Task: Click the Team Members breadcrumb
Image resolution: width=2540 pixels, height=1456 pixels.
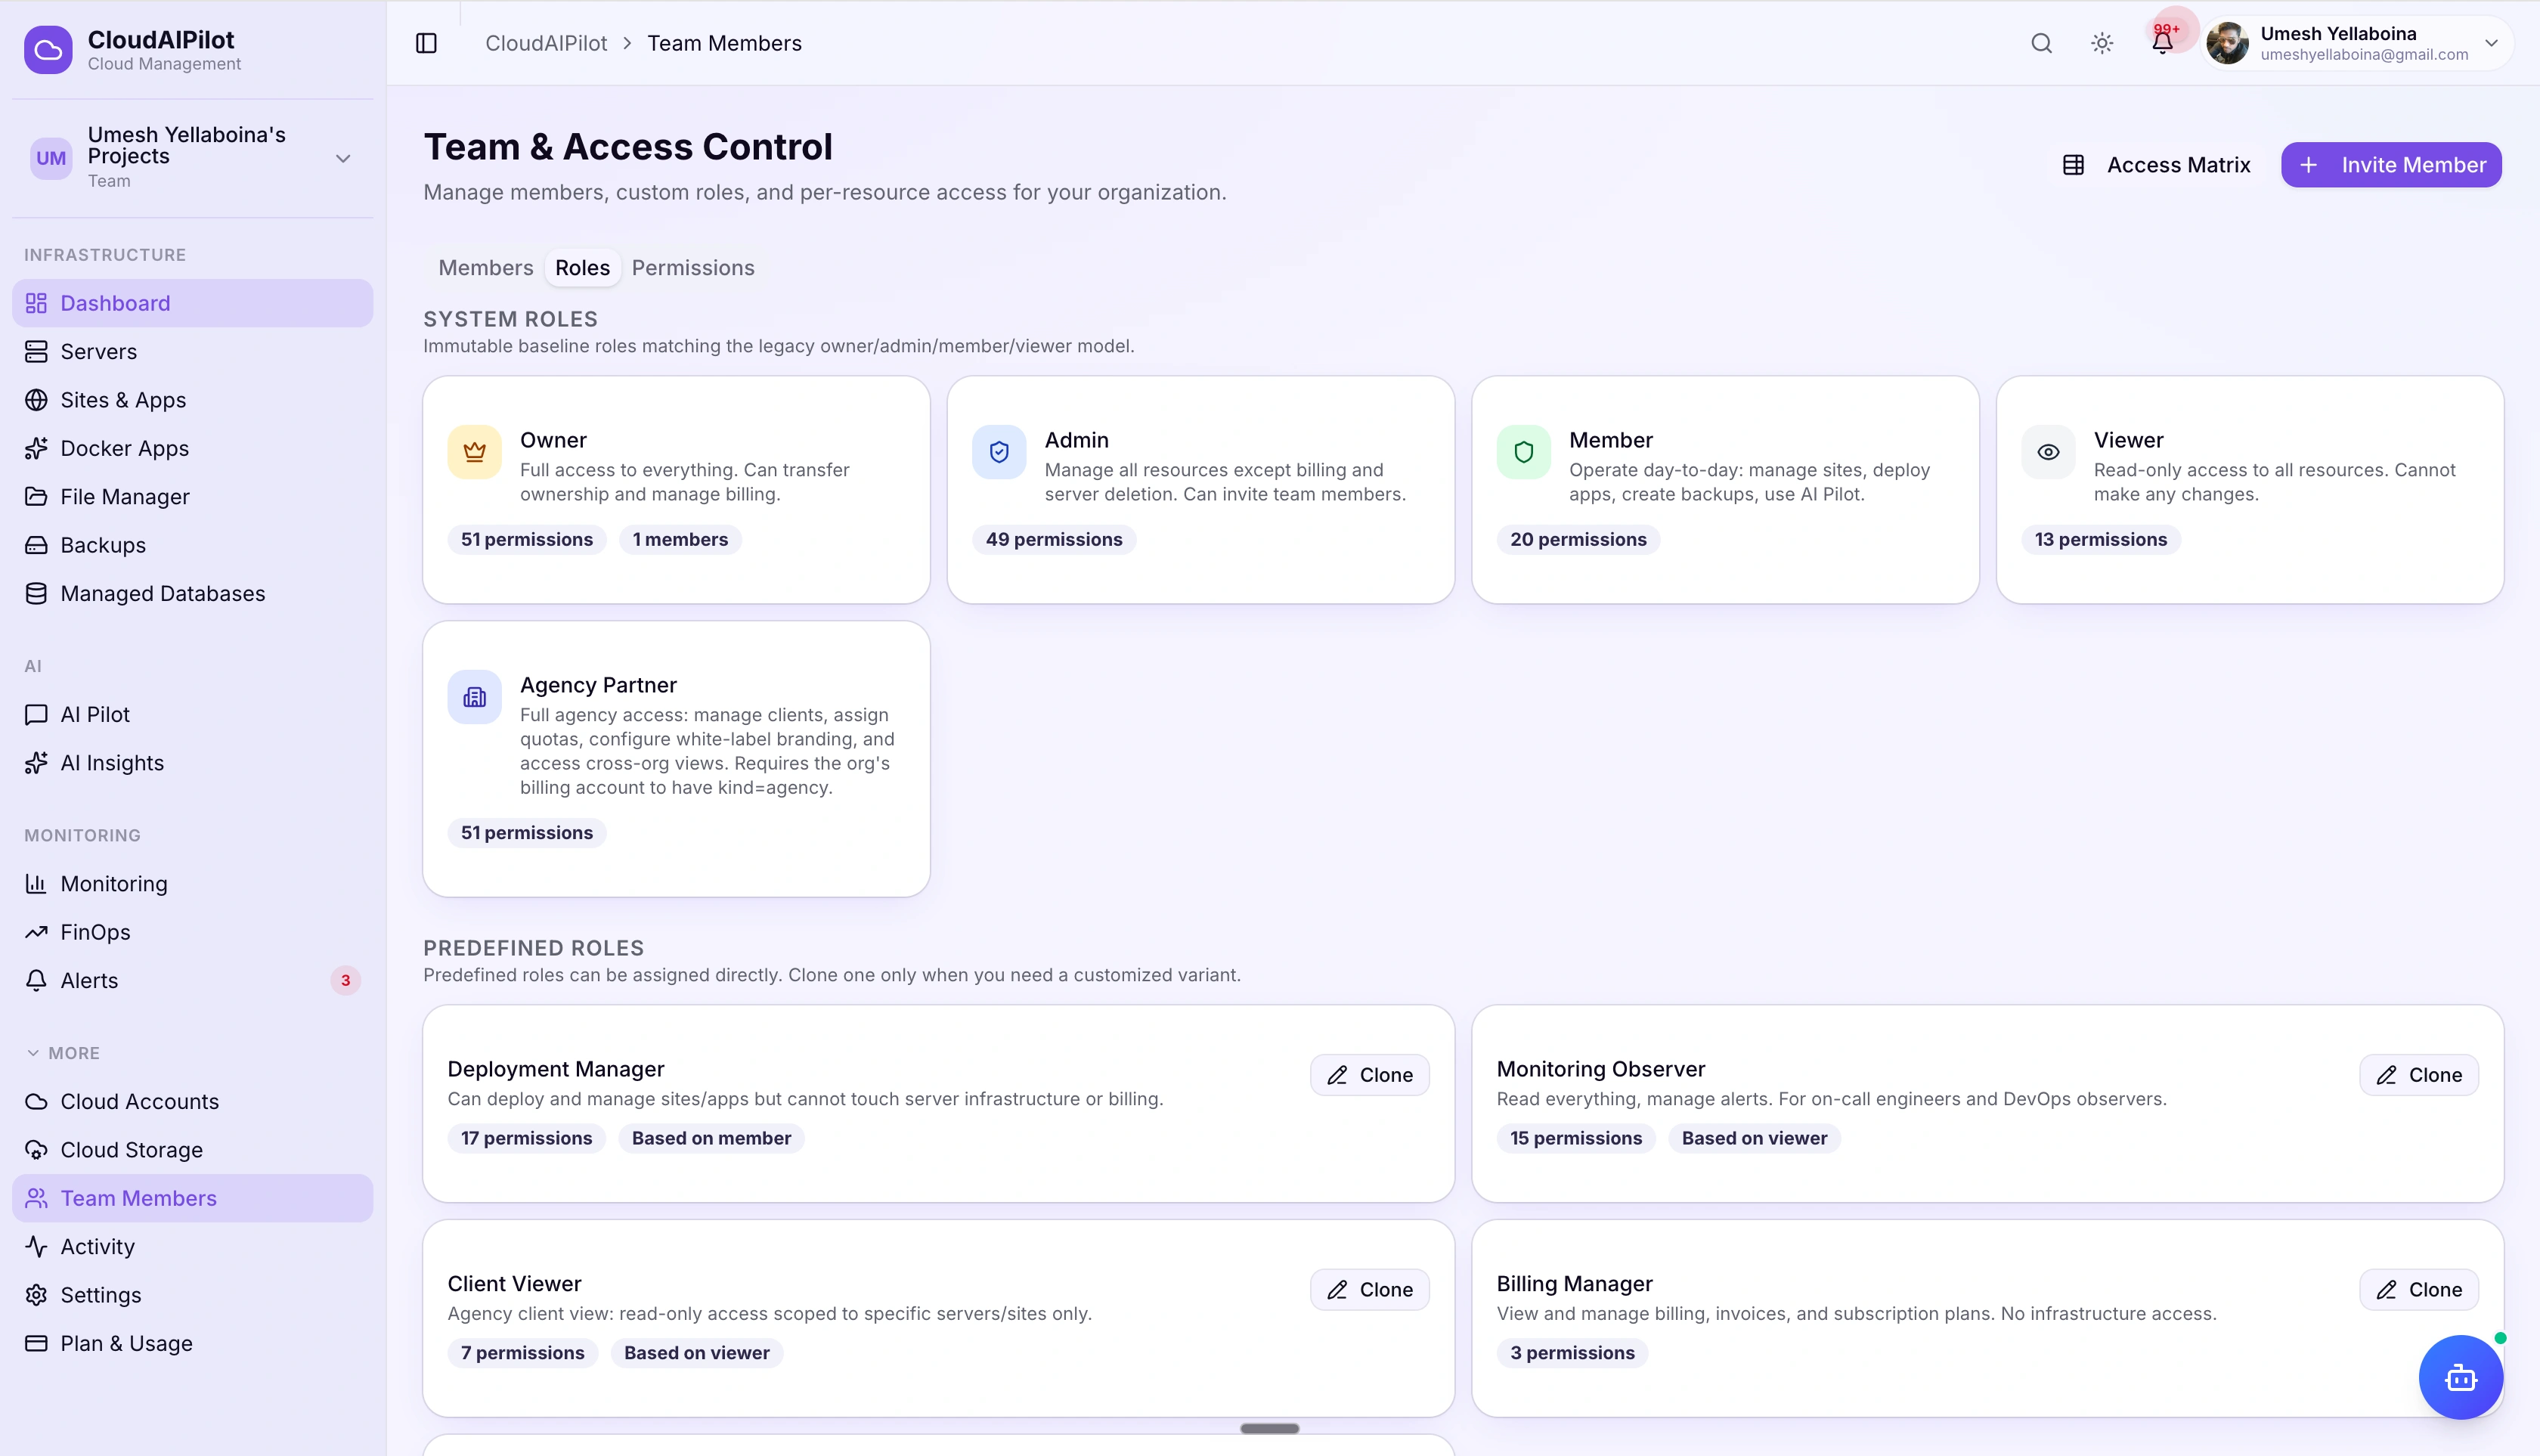Action: pyautogui.click(x=724, y=43)
